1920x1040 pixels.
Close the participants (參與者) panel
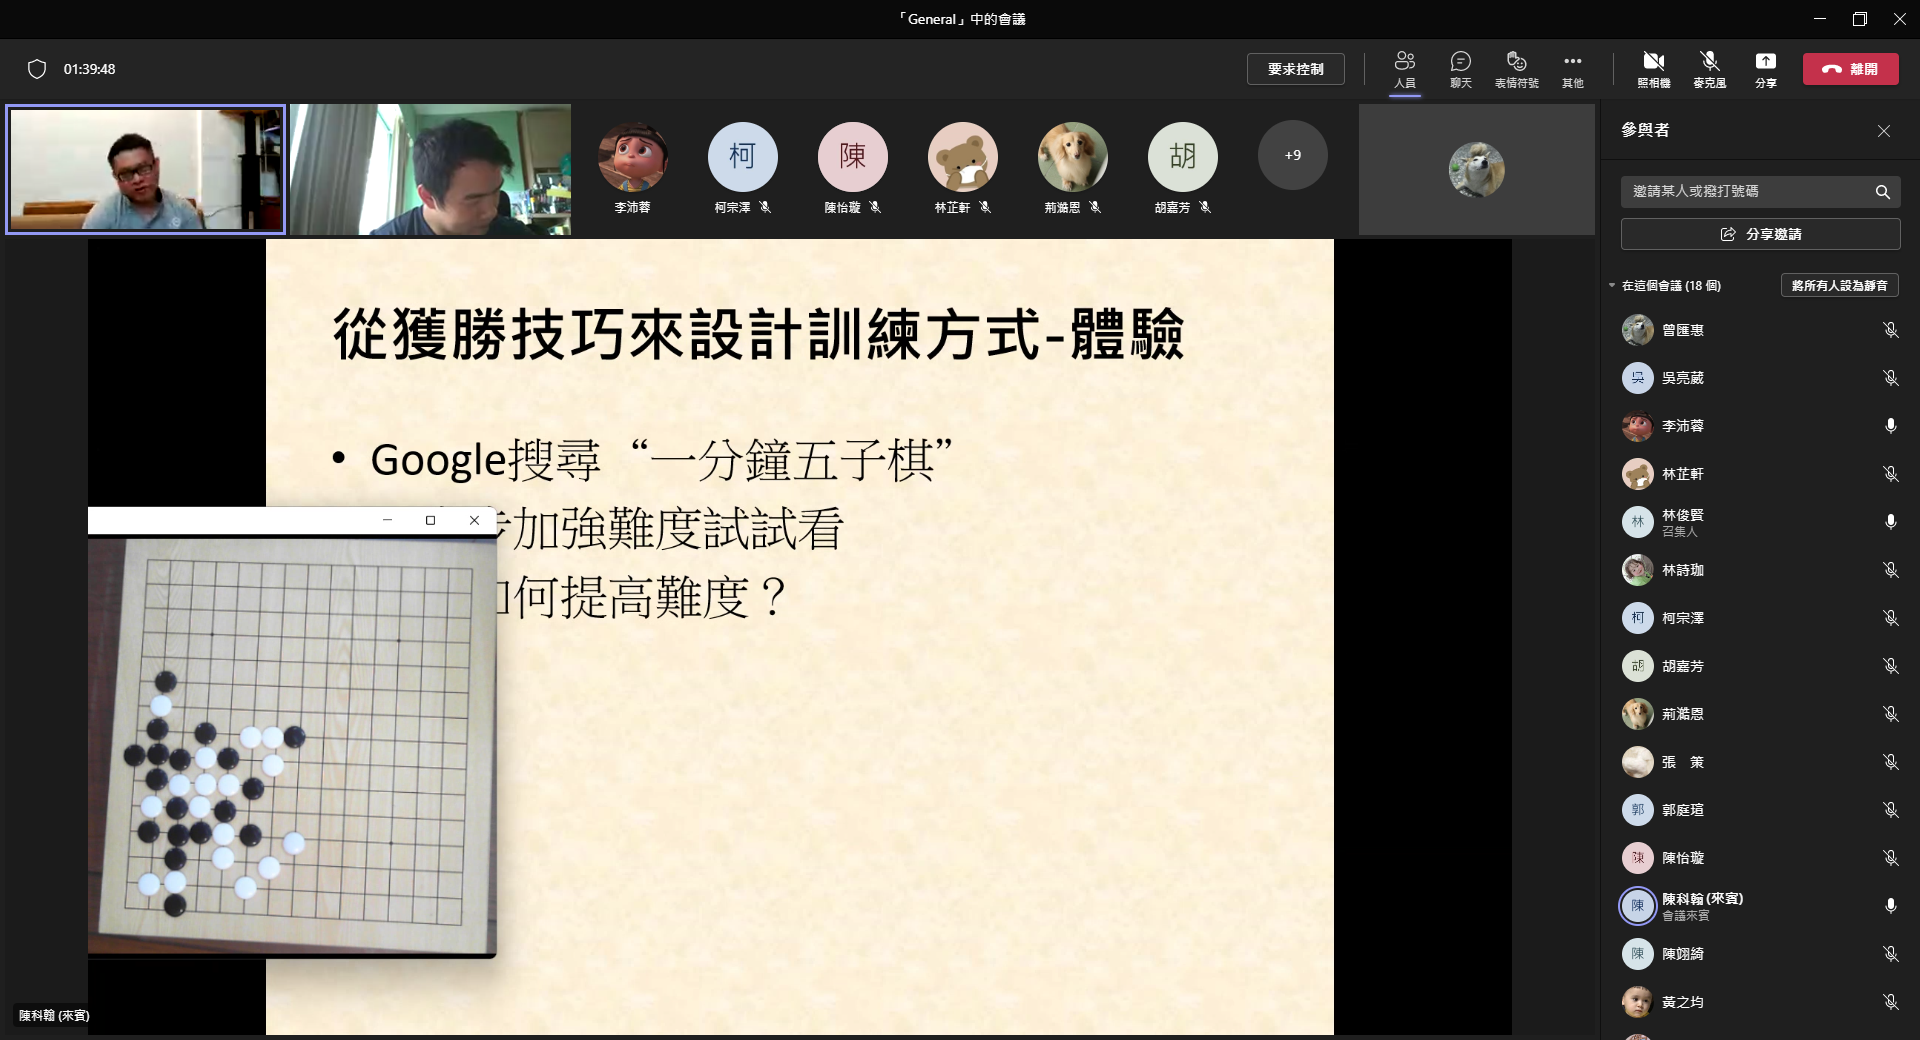pyautogui.click(x=1883, y=131)
